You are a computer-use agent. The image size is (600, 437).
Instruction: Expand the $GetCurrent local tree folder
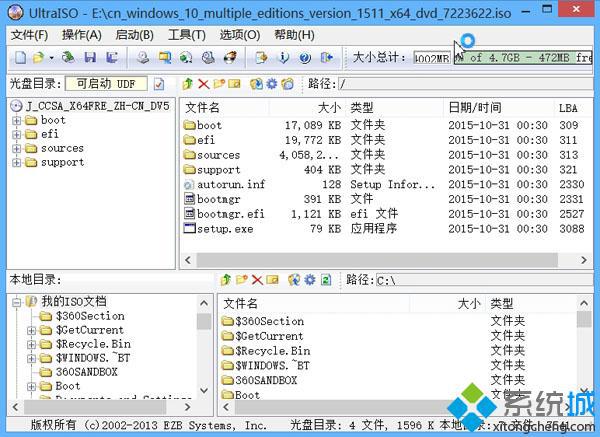pyautogui.click(x=31, y=330)
